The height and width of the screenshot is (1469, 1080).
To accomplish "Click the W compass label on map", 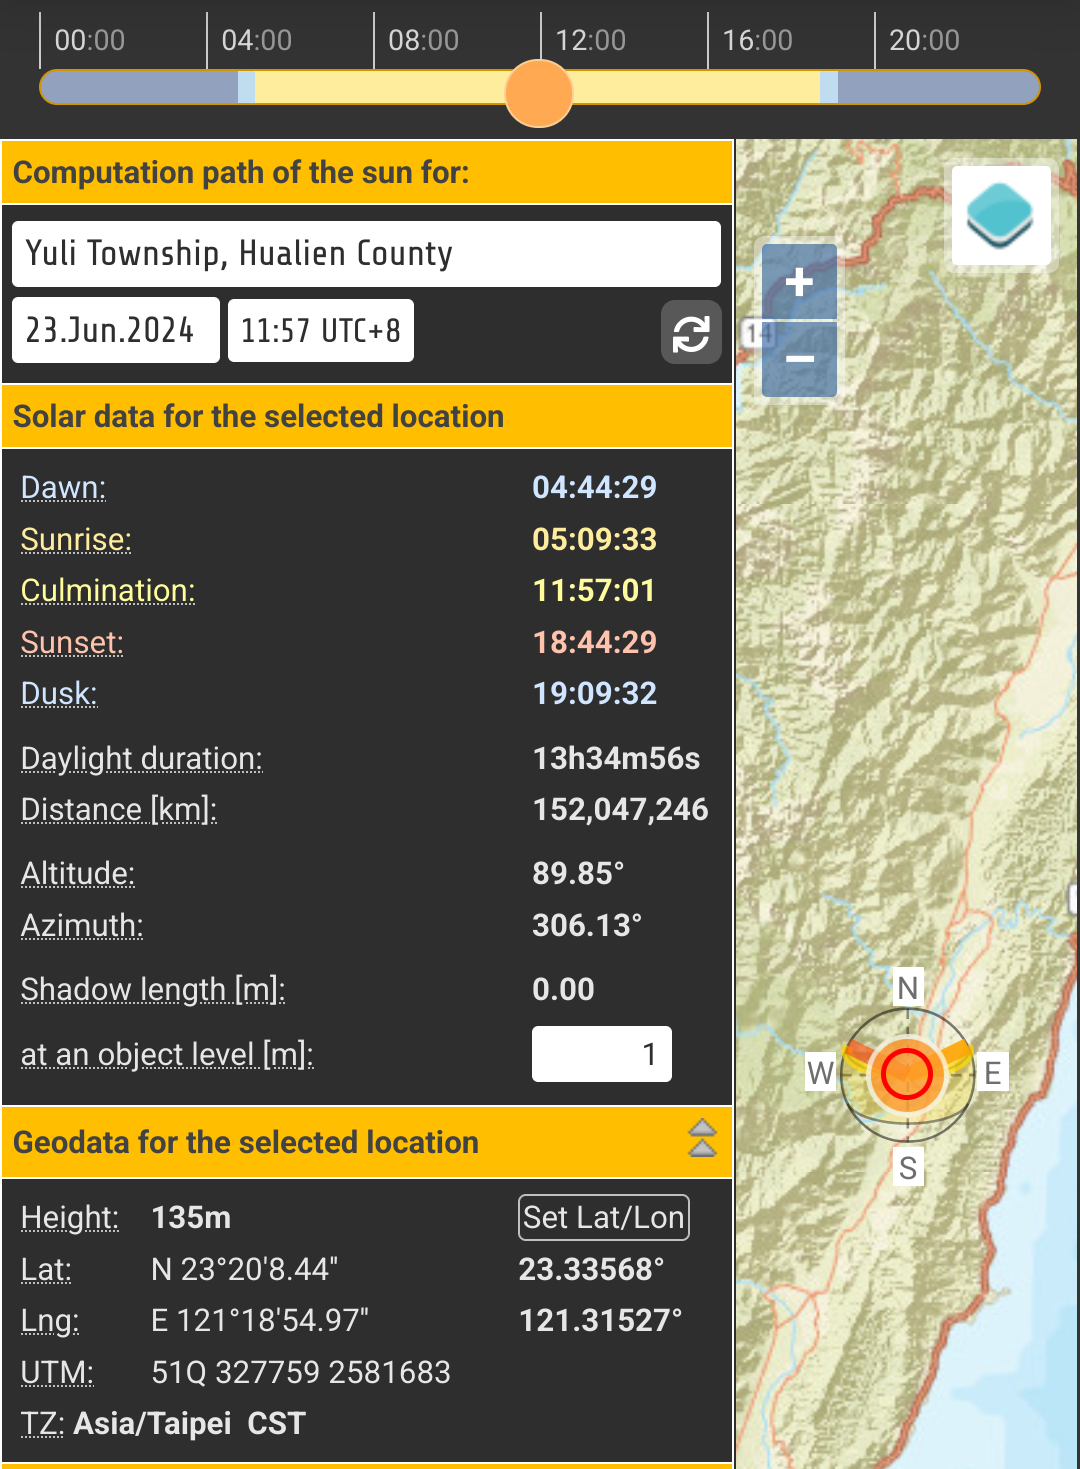I will click(821, 1073).
